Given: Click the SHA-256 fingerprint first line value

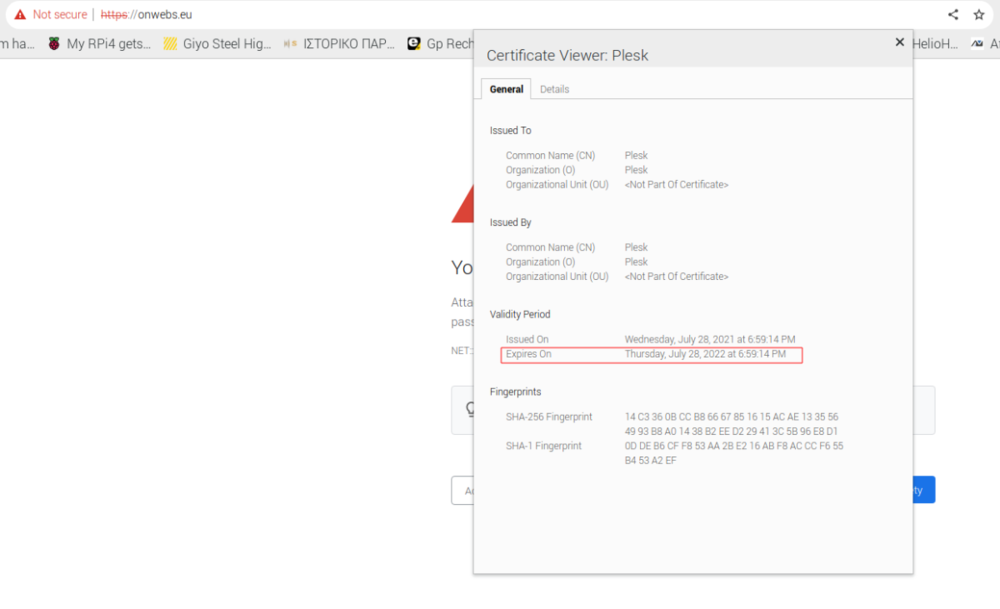Looking at the screenshot, I should [x=731, y=416].
